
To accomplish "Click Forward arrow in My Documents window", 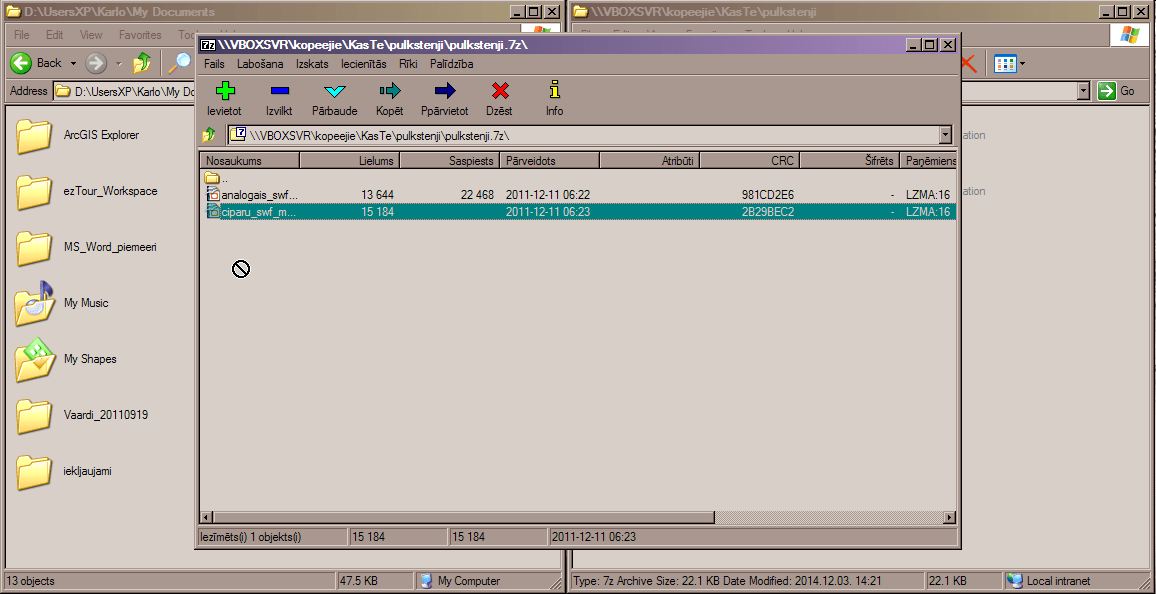I will click(96, 63).
